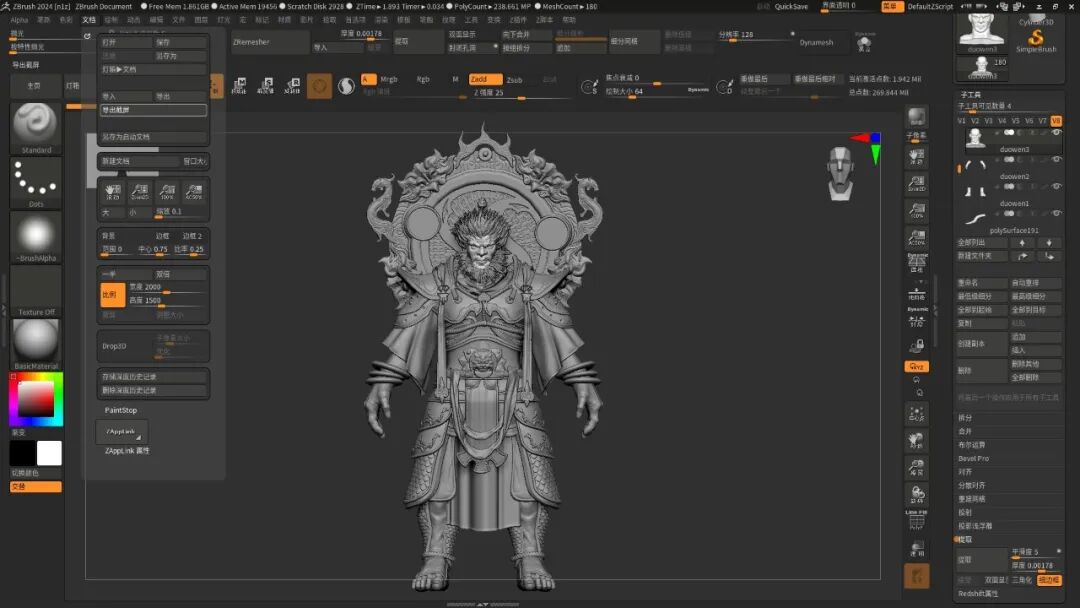Open the BasicMaterial material picker
Screen dimensions: 1080x608
[35, 339]
